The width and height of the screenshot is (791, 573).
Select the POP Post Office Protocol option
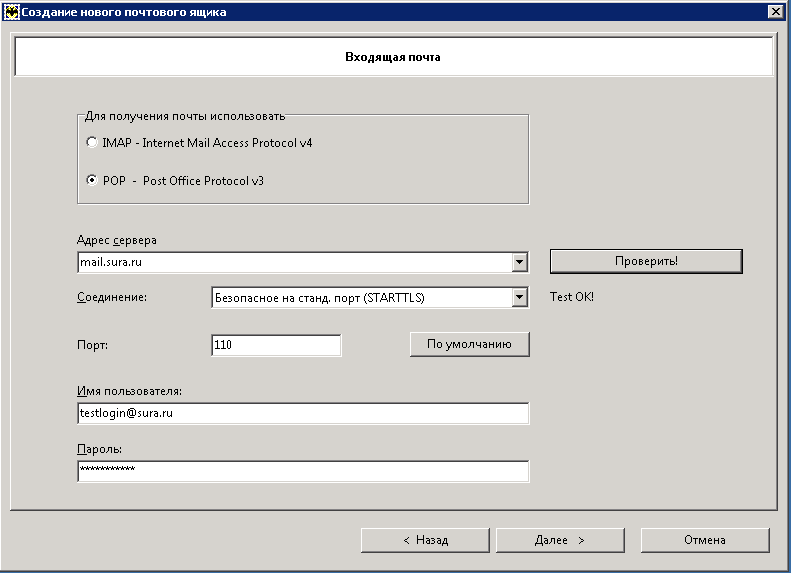pyautogui.click(x=93, y=181)
